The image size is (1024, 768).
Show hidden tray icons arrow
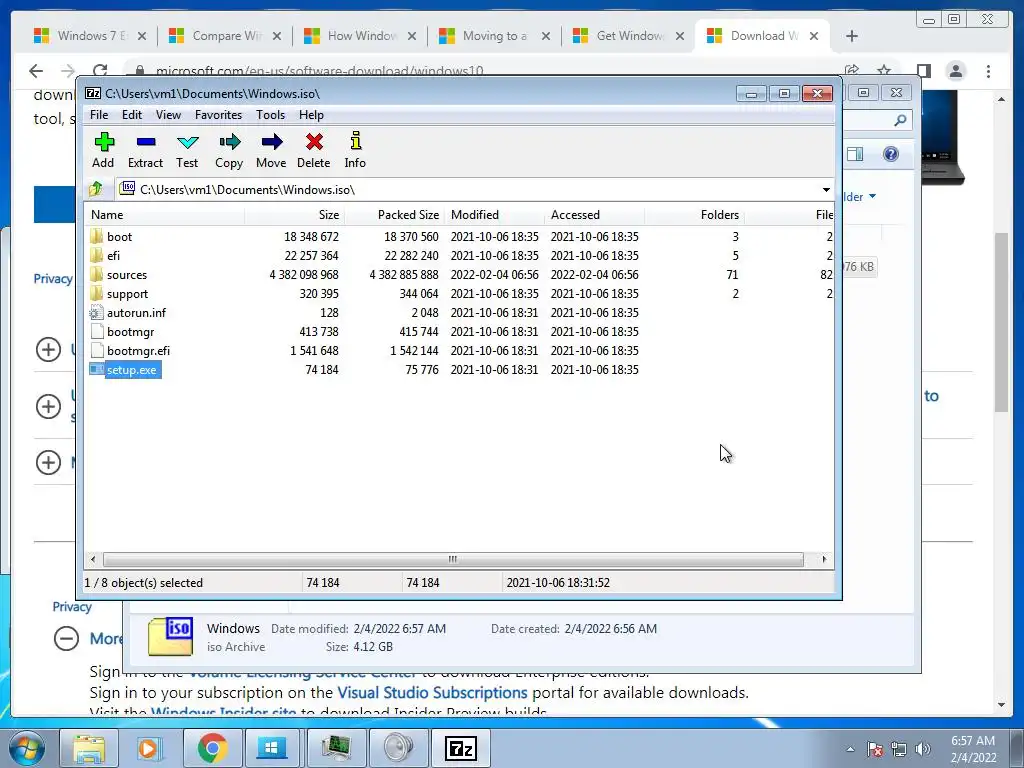pos(850,749)
